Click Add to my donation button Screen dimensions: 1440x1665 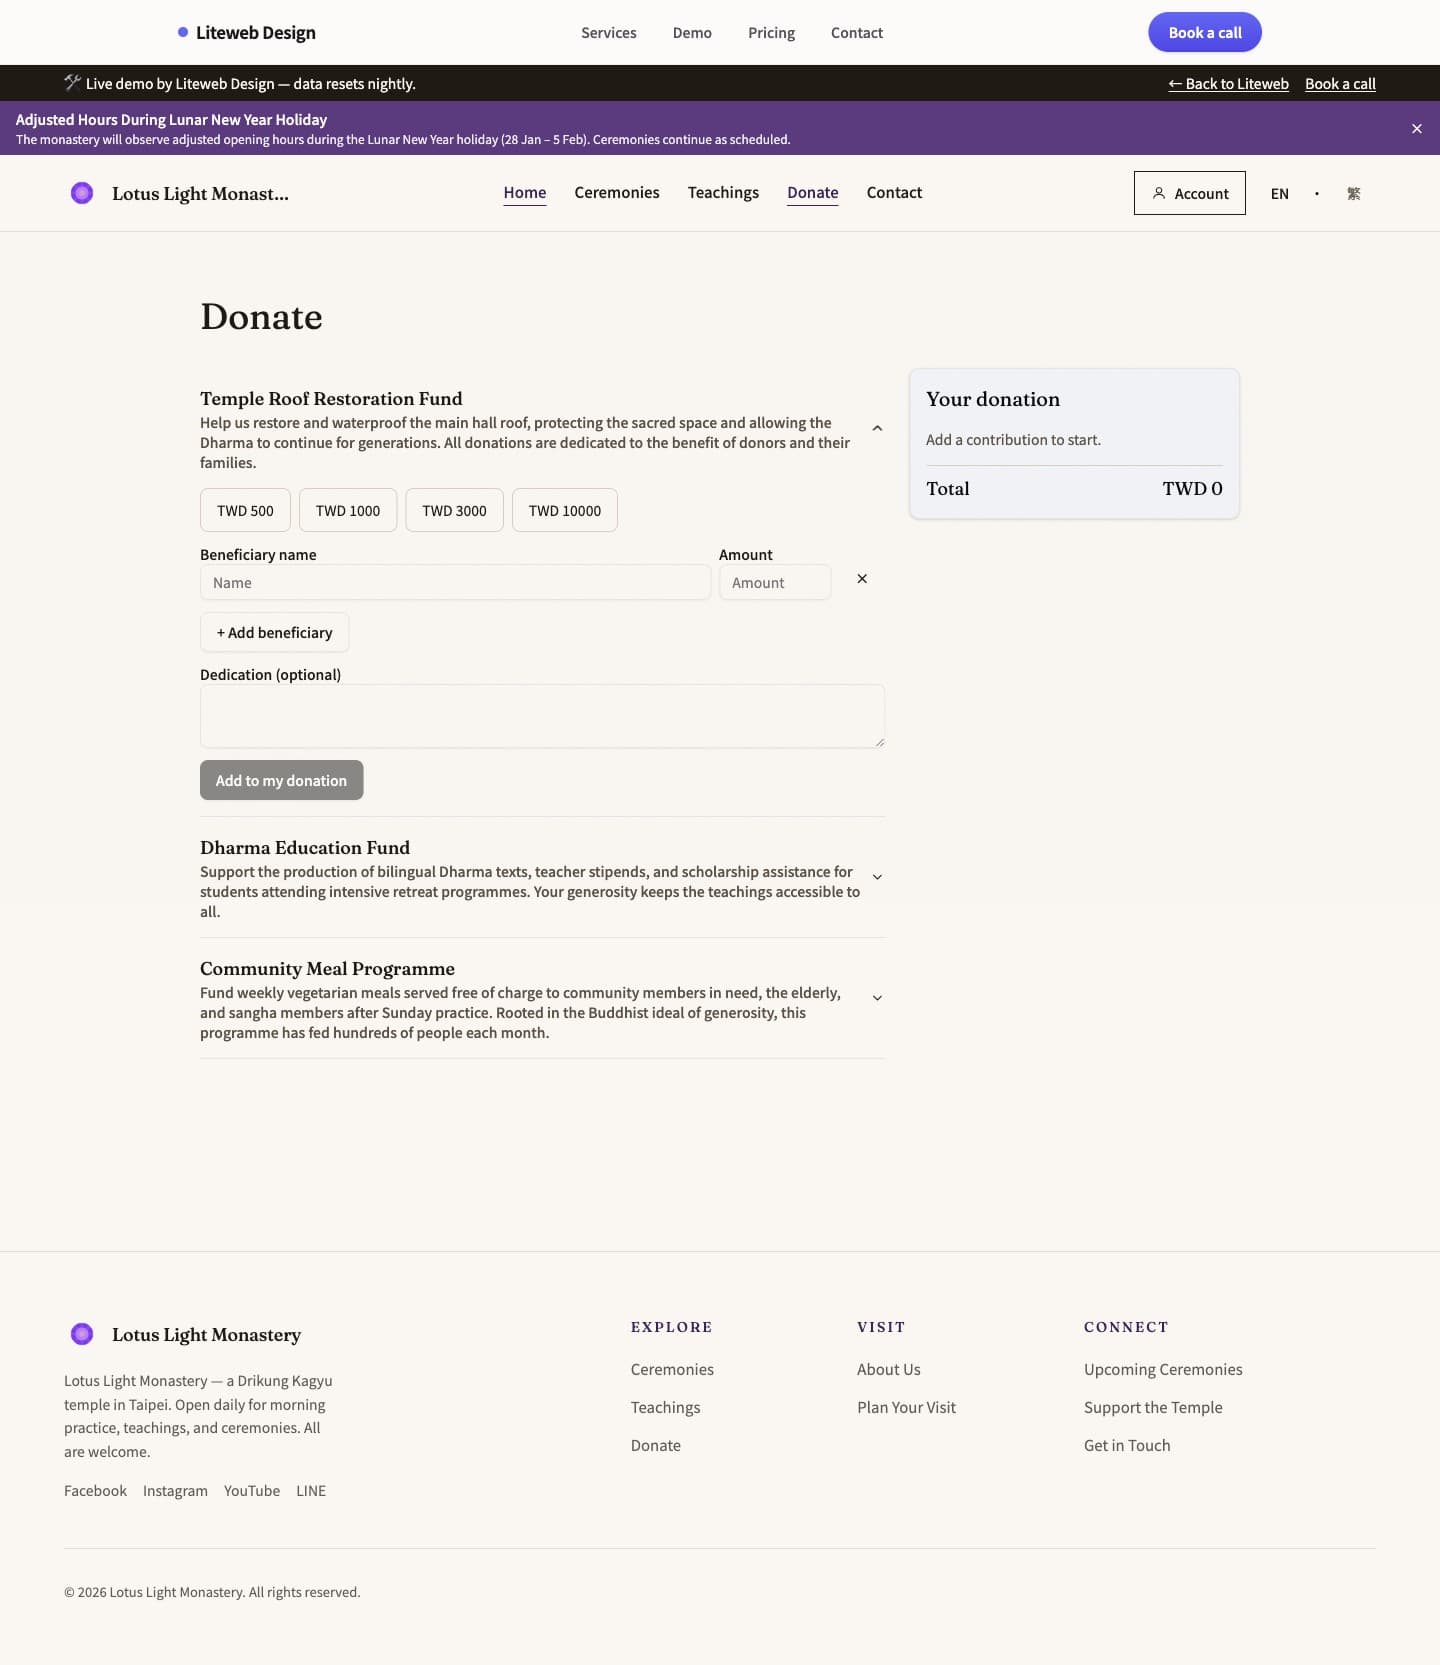tap(281, 780)
